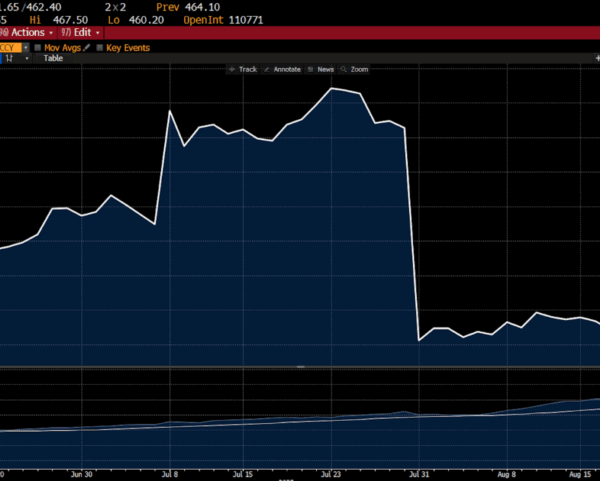600x481 pixels.
Task: Click the Zoom magnifier icon
Action: 344,69
